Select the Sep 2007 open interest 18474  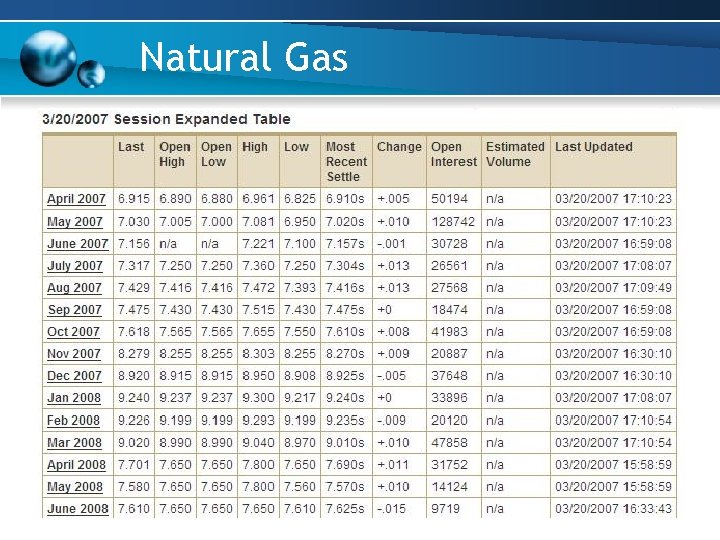[449, 309]
